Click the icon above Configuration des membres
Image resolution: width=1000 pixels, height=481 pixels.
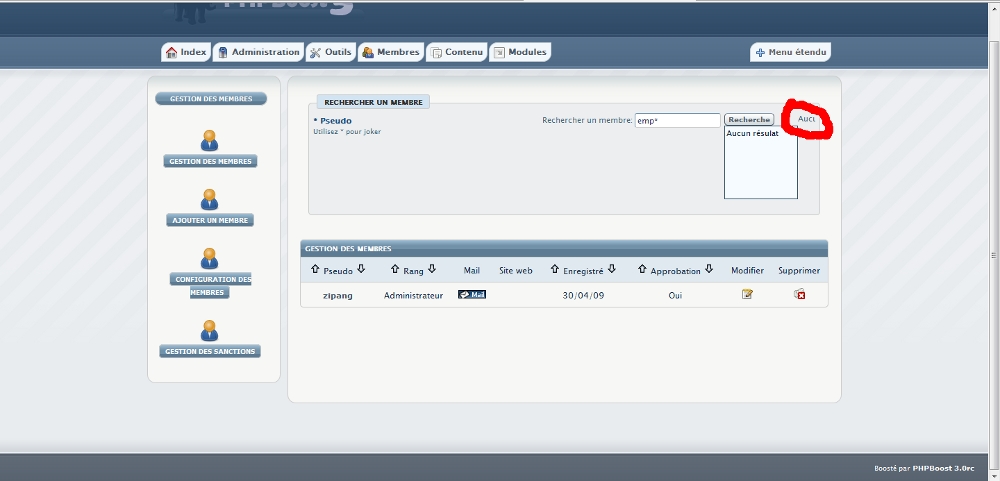click(x=210, y=258)
